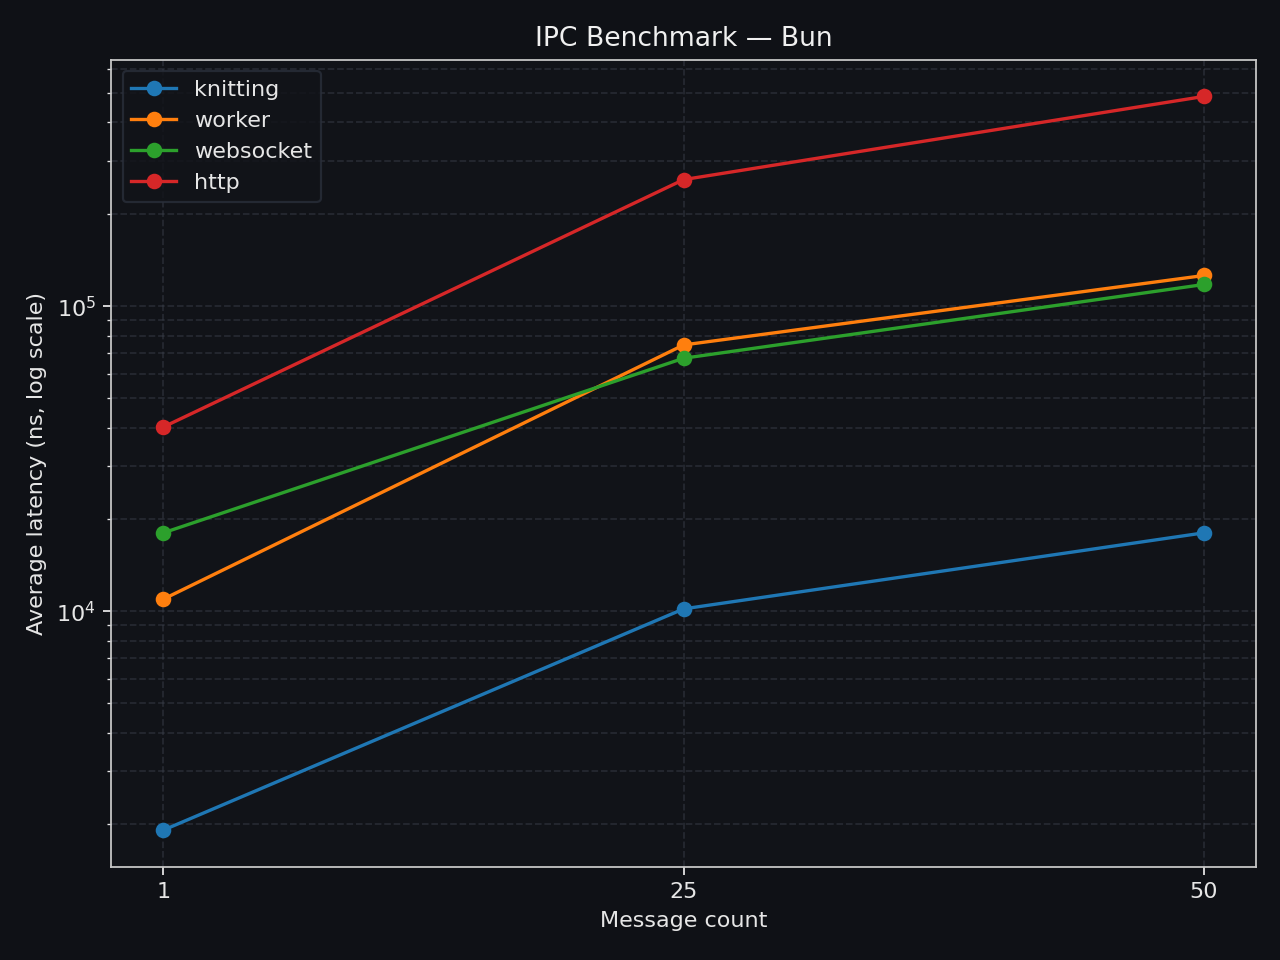The image size is (1280, 960).
Task: Select the red http data point at 50
Action: coord(1204,96)
